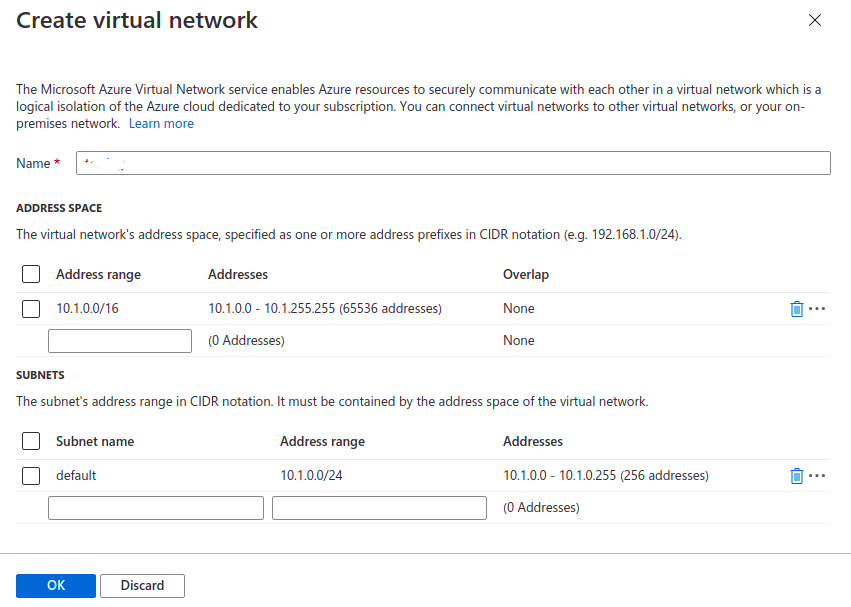Delete the 10.1.0.0/16 address range
The image size is (851, 607).
[797, 308]
